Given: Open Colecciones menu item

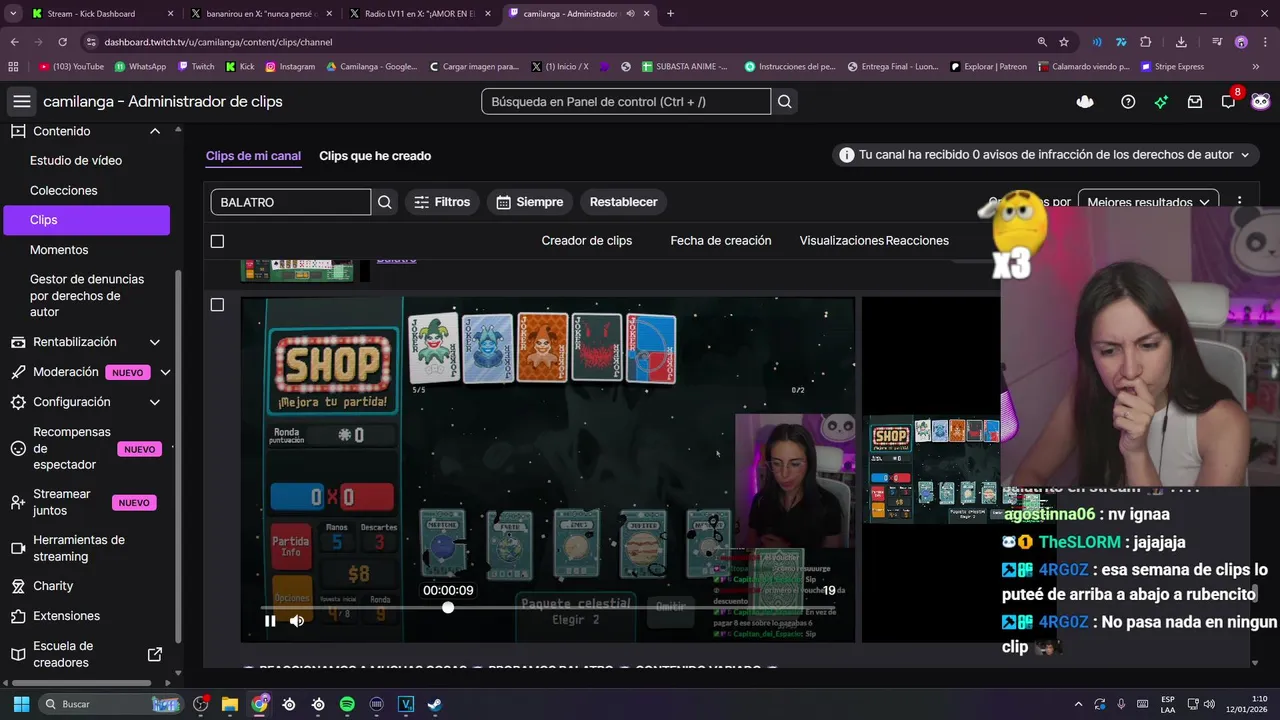Looking at the screenshot, I should [x=64, y=190].
